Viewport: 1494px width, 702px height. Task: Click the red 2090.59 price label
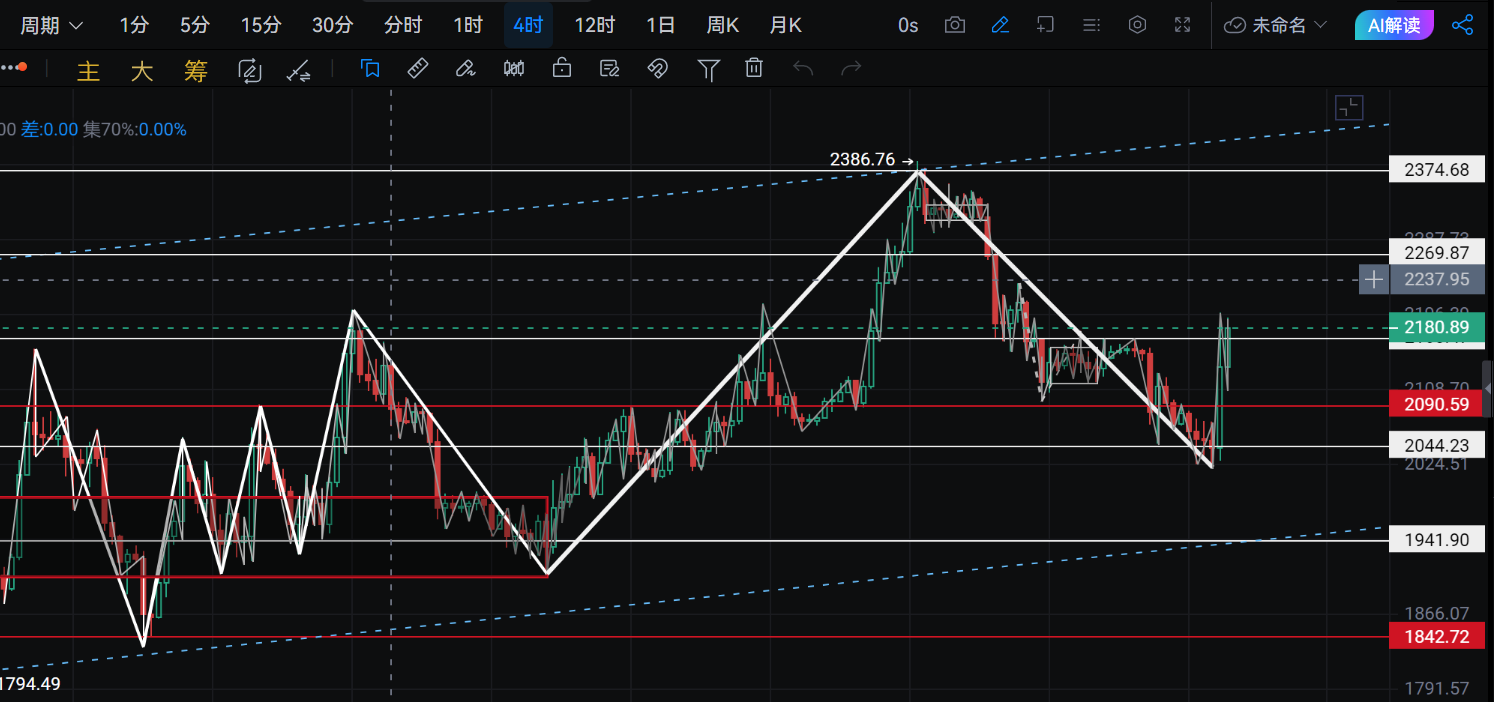(1436, 405)
